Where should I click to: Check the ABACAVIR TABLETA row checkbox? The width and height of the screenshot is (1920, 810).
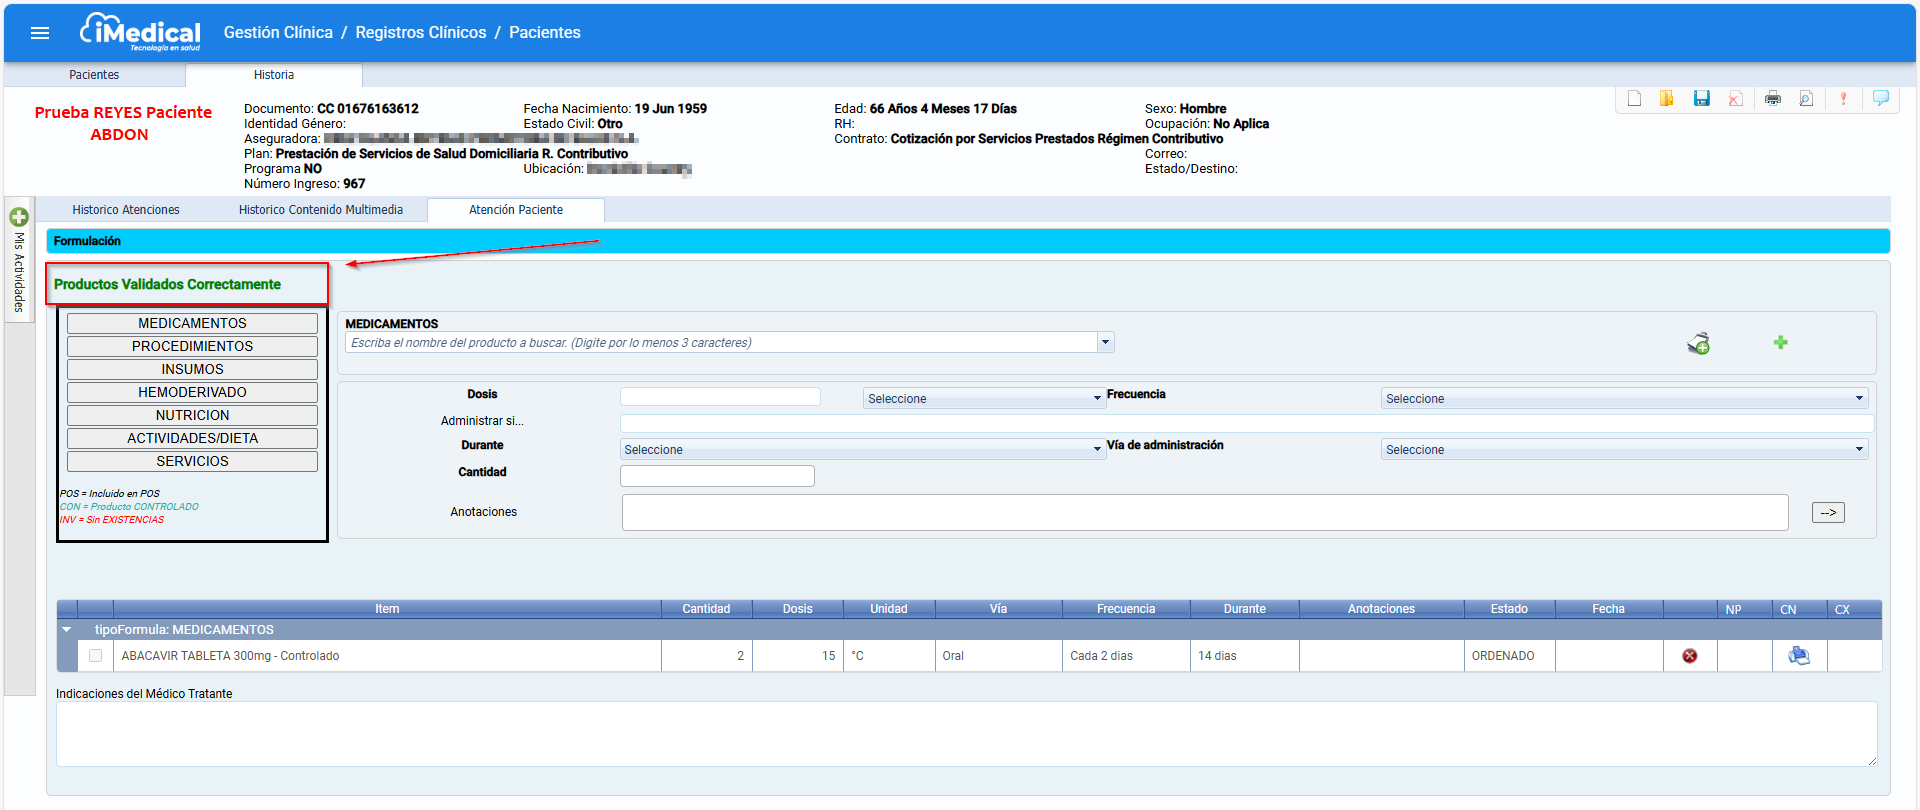(95, 656)
